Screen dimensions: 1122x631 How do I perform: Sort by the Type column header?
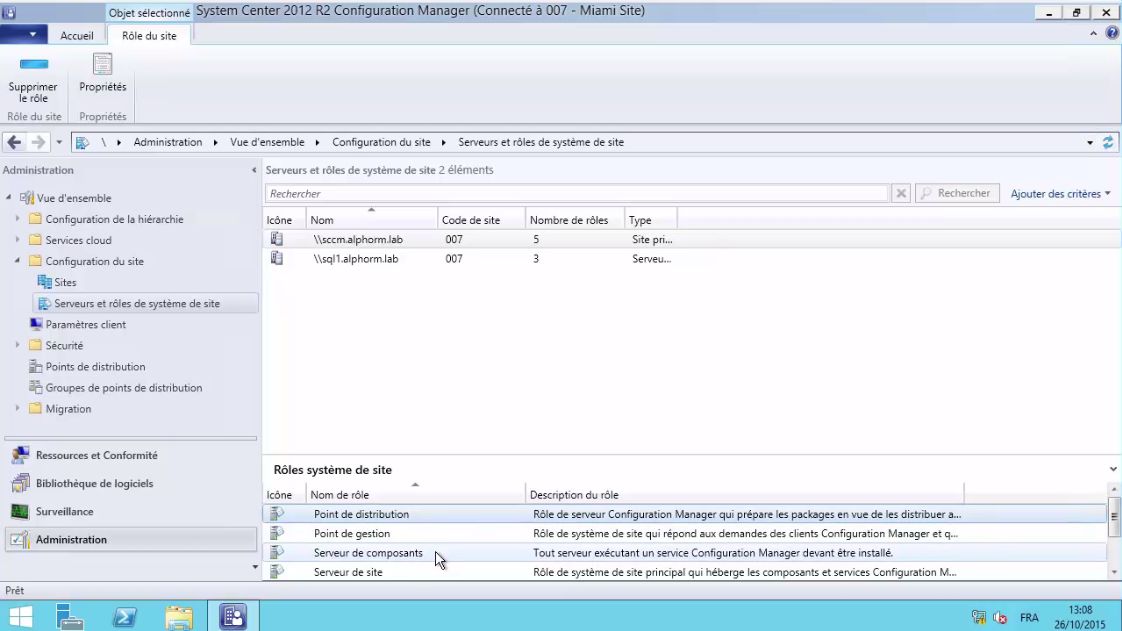[x=650, y=220]
